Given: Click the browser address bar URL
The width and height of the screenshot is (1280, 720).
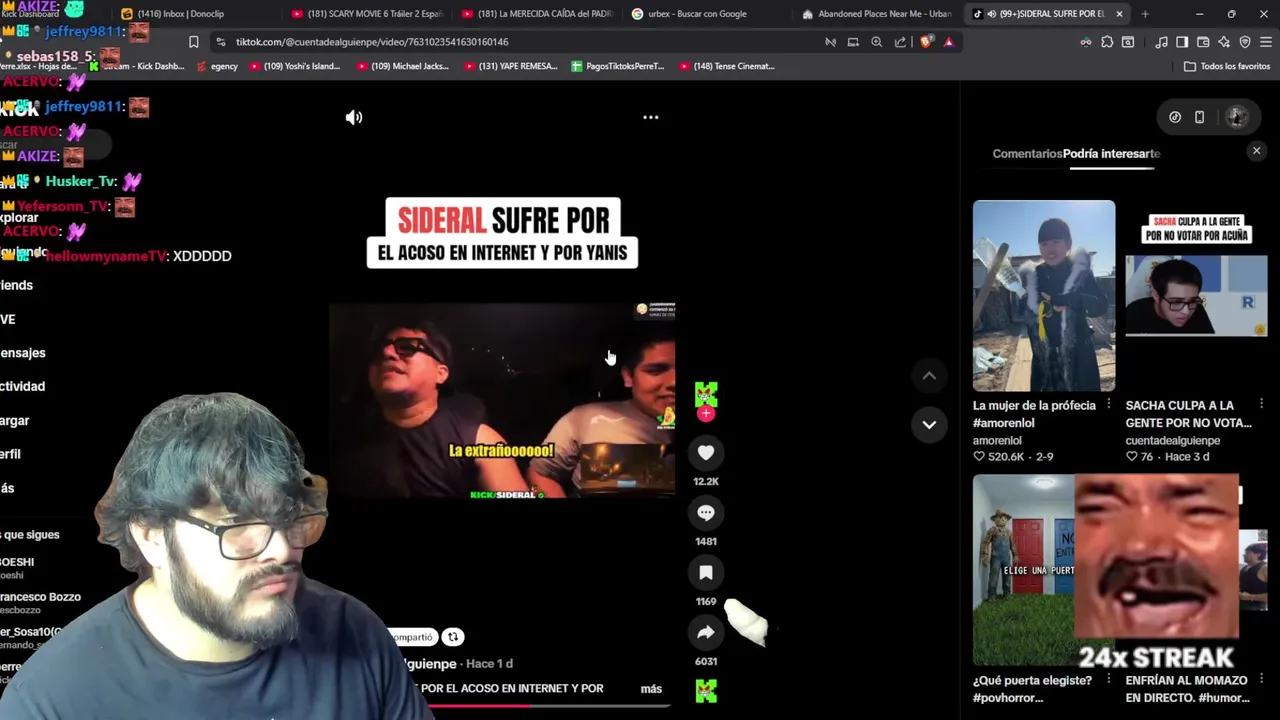Looking at the screenshot, I should point(372,42).
